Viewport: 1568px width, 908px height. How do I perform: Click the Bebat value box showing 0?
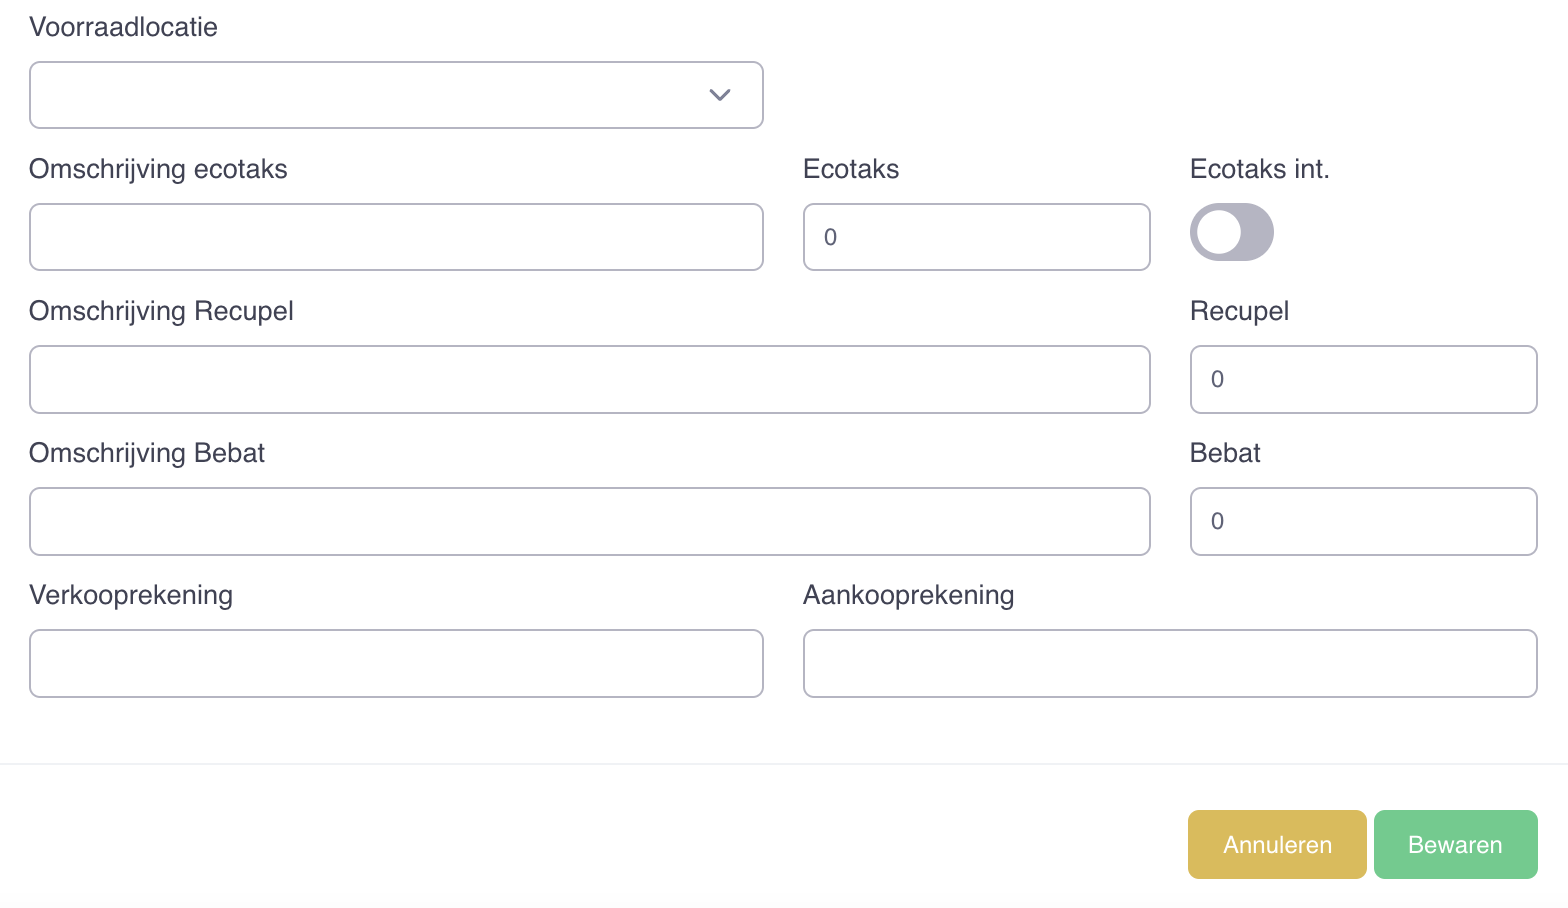click(1362, 521)
